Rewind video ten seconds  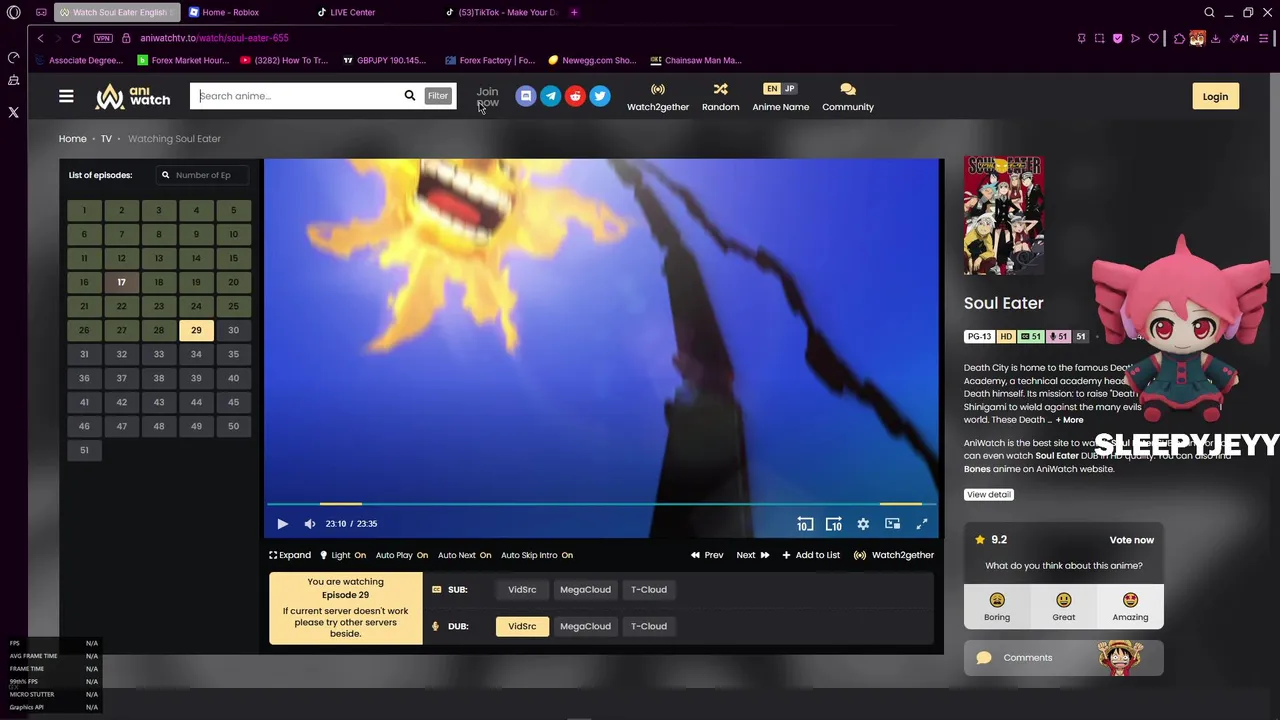click(805, 524)
